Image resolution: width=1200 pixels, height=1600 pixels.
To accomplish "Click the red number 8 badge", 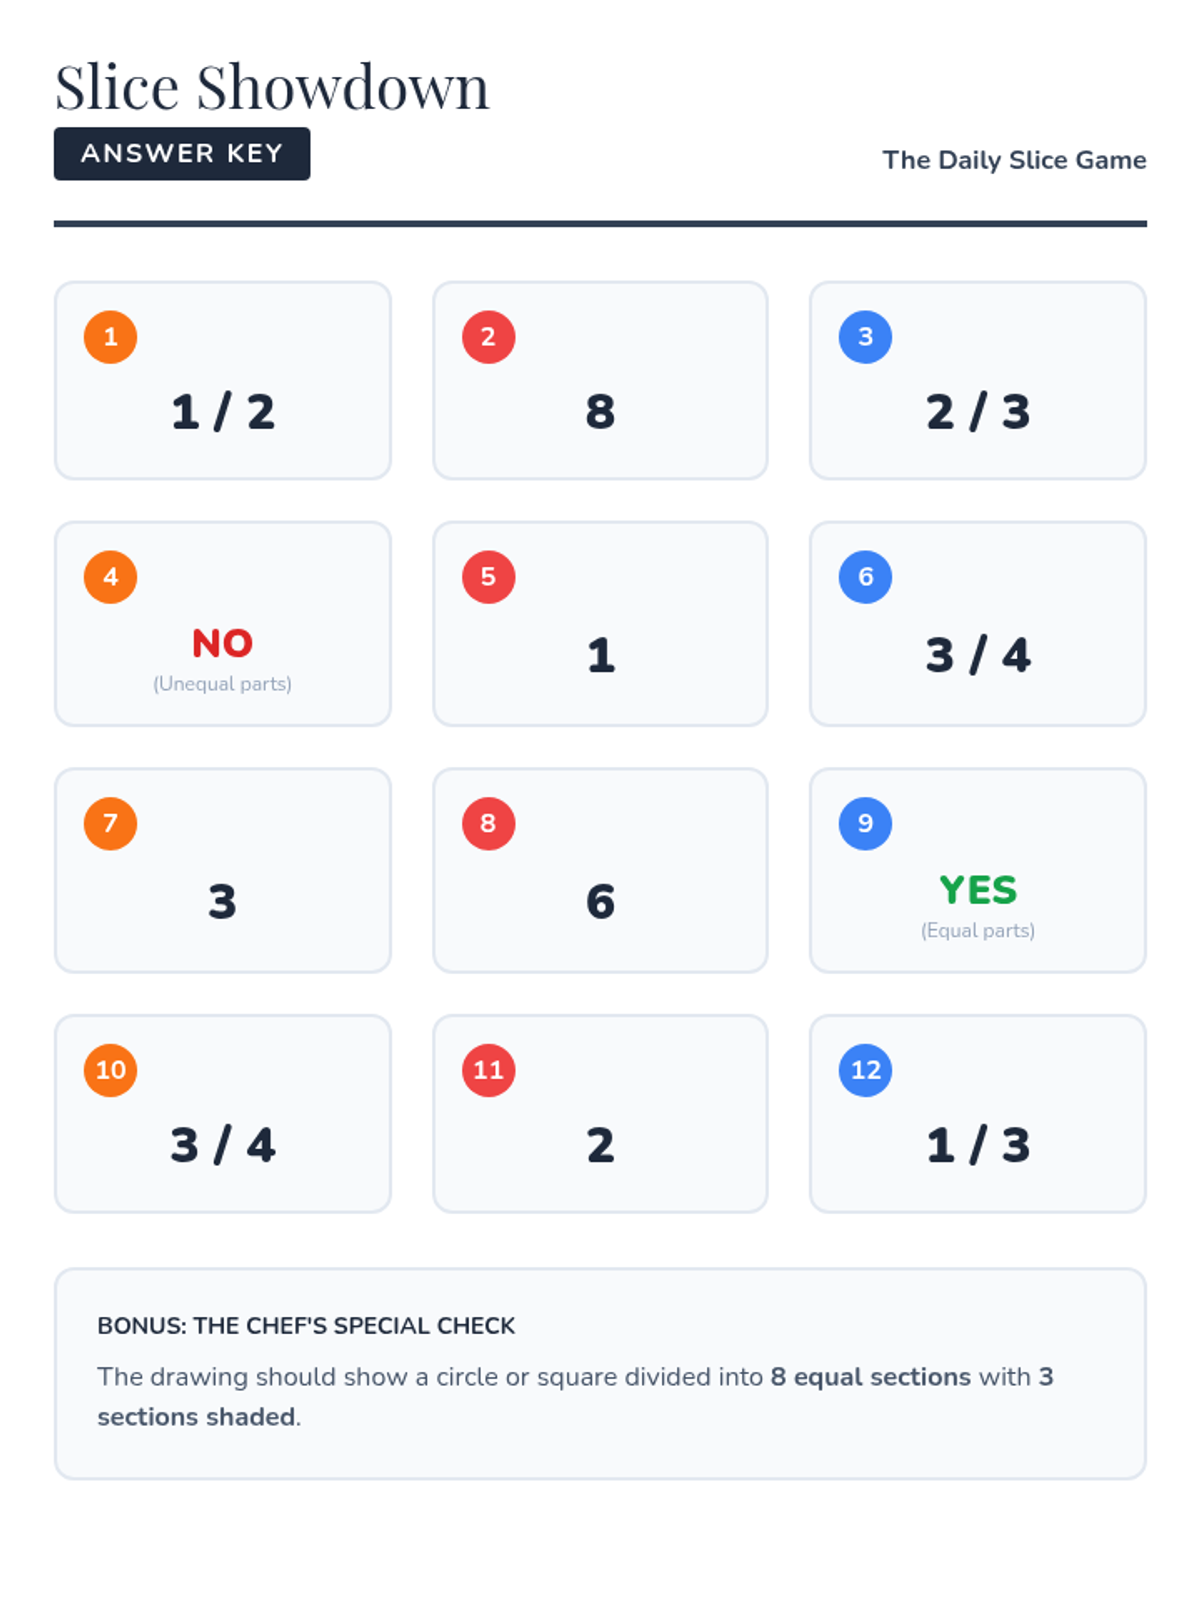I will click(488, 824).
